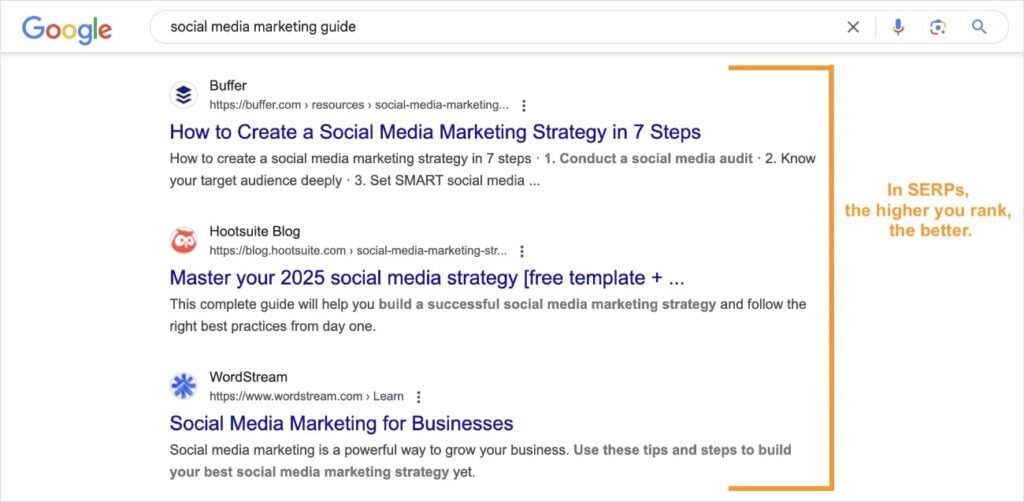Click the WordStream site name
Screen dimensions: 1024x502
point(248,377)
